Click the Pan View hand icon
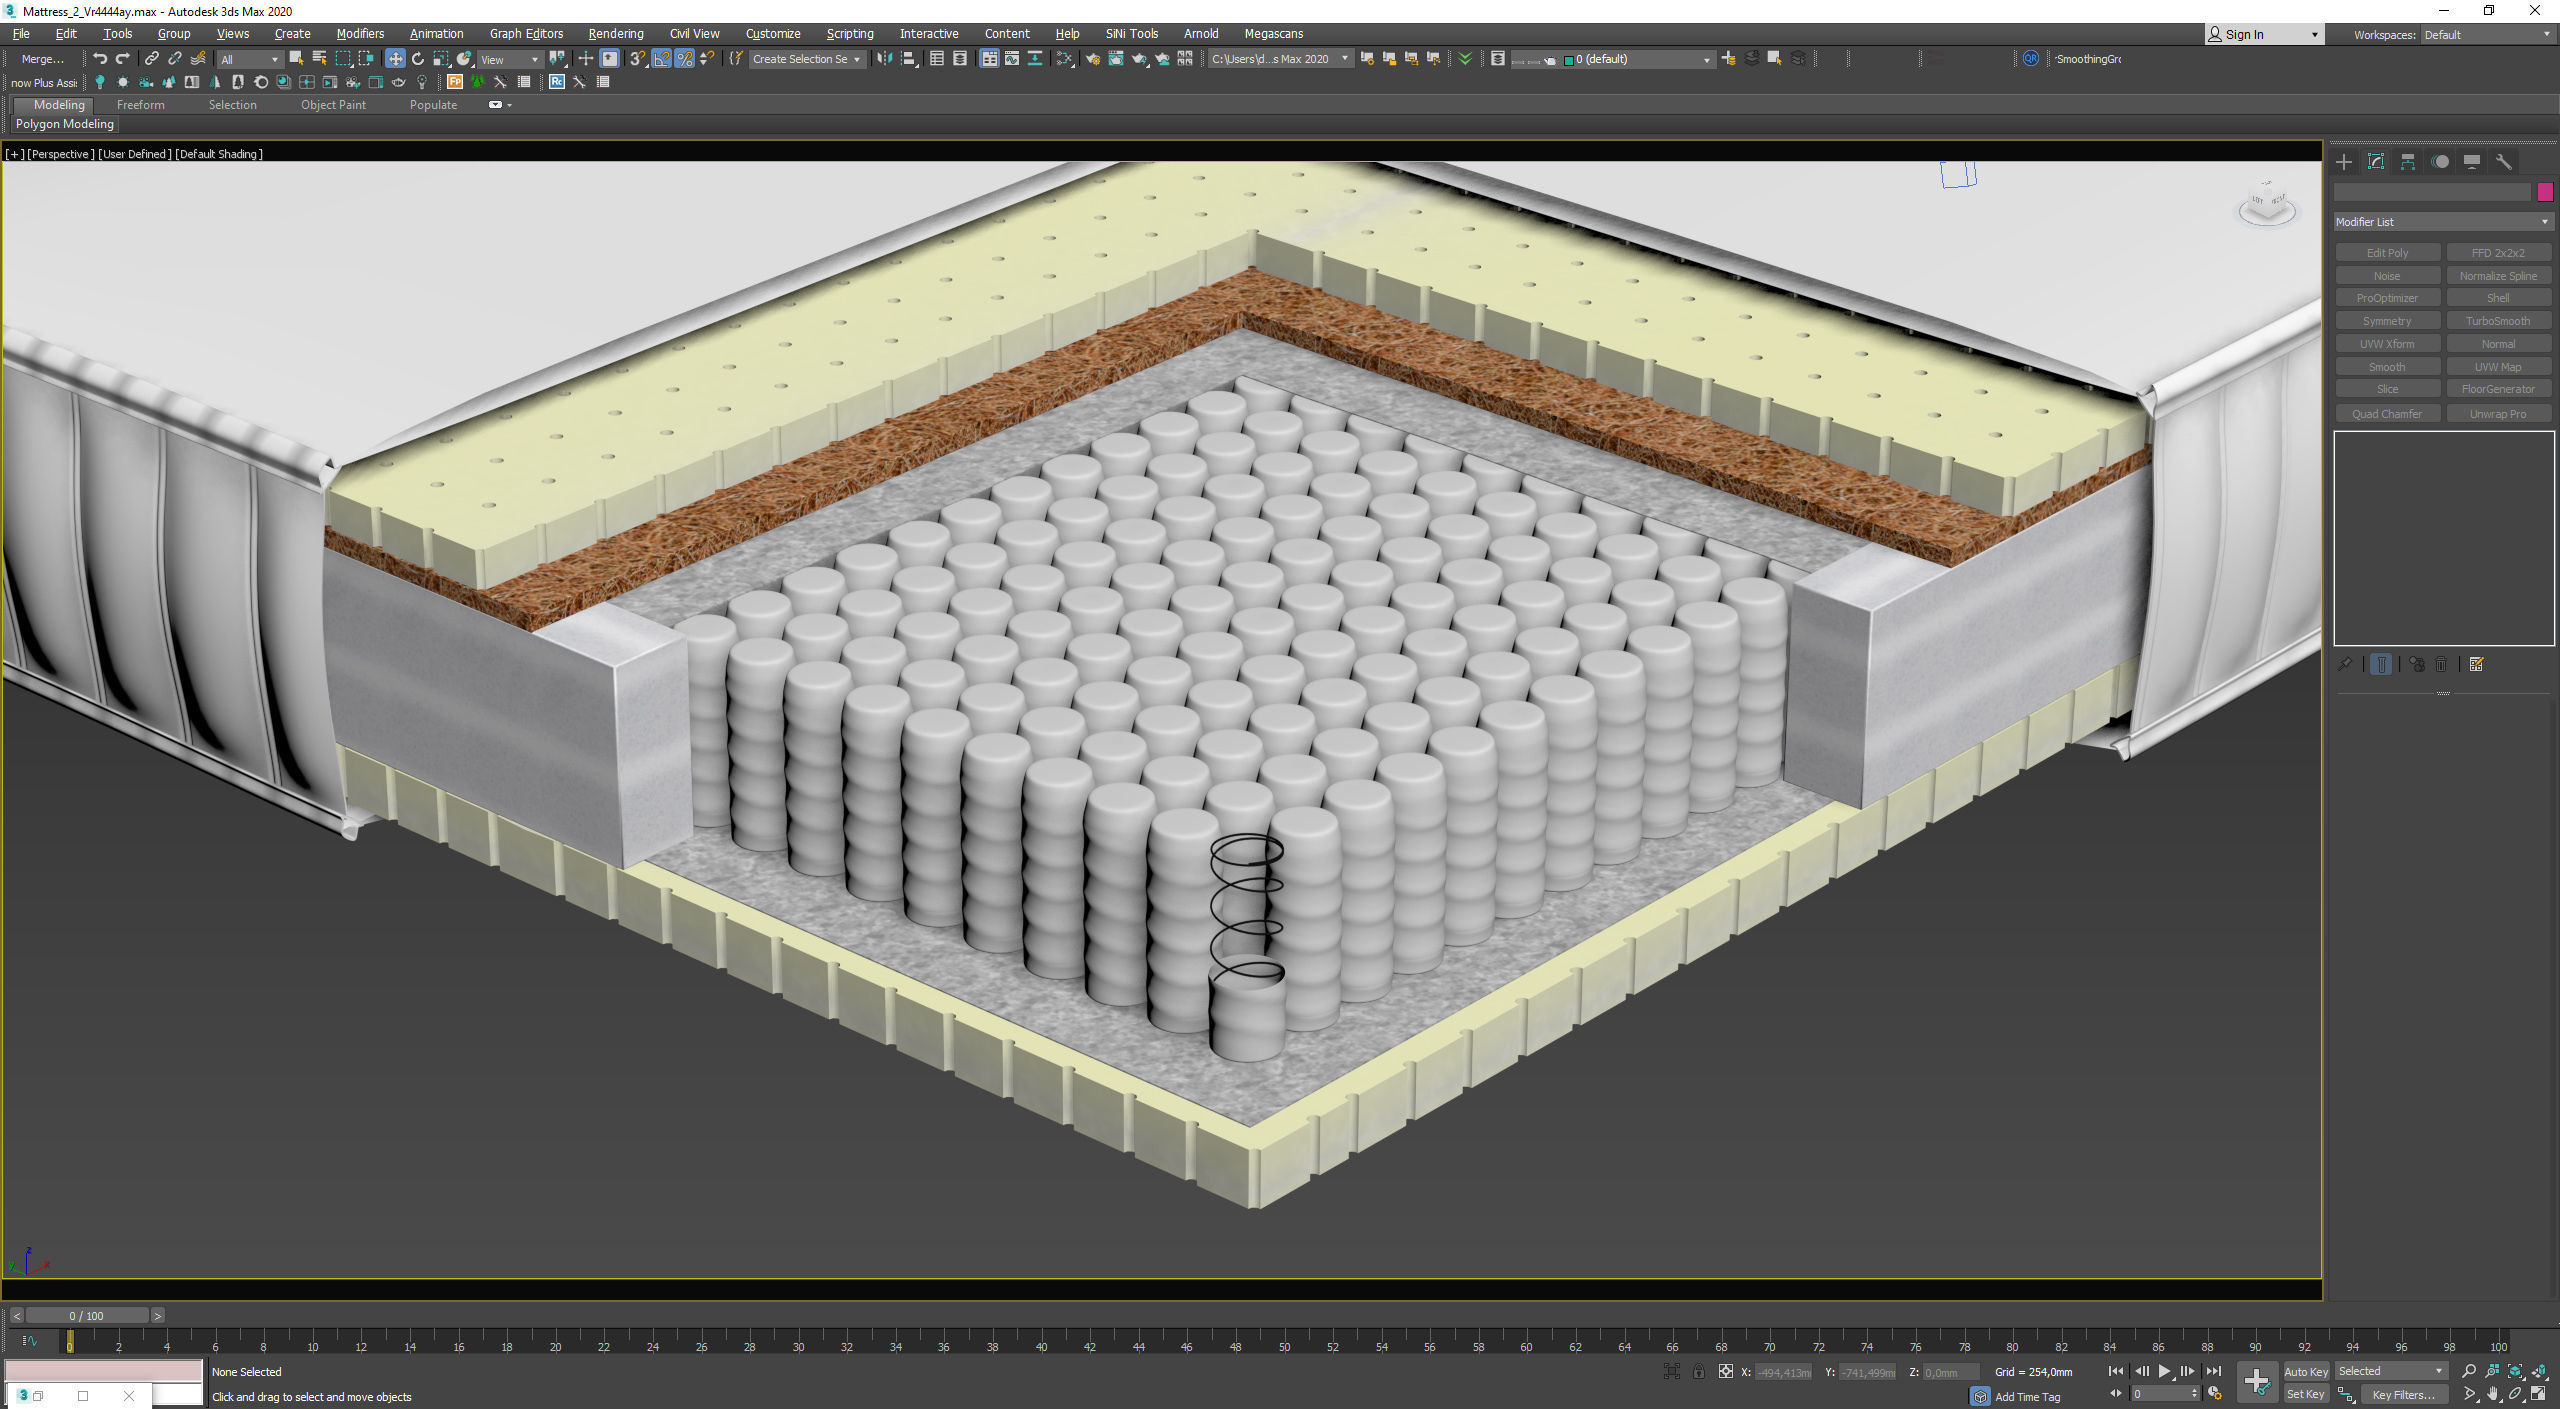This screenshot has width=2560, height=1409. pyautogui.click(x=2492, y=1394)
